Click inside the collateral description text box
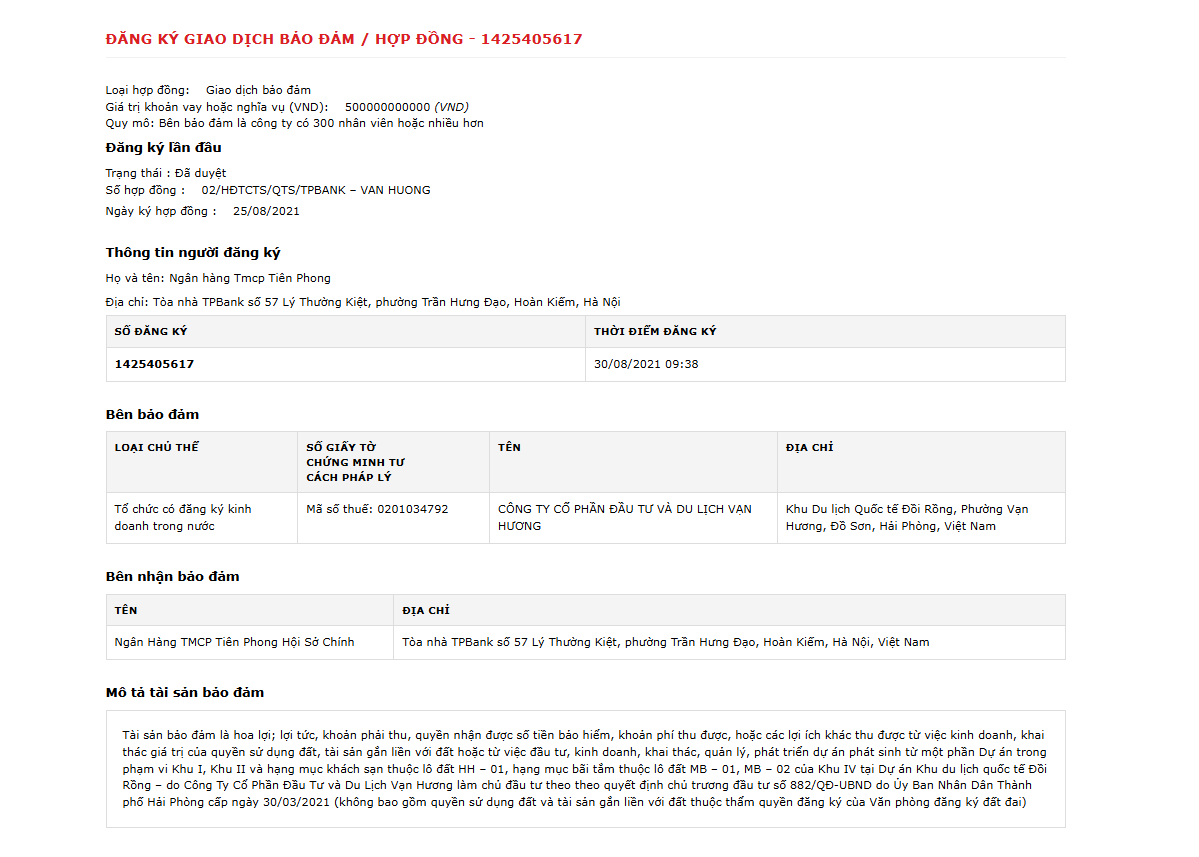This screenshot has height=857, width=1199. tap(586, 769)
